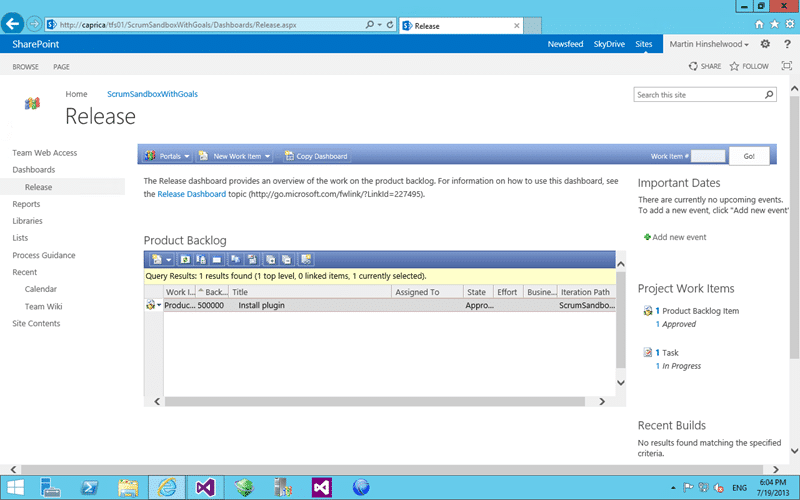Expand the New Work Item dropdown
The width and height of the screenshot is (800, 500).
click(x=267, y=157)
